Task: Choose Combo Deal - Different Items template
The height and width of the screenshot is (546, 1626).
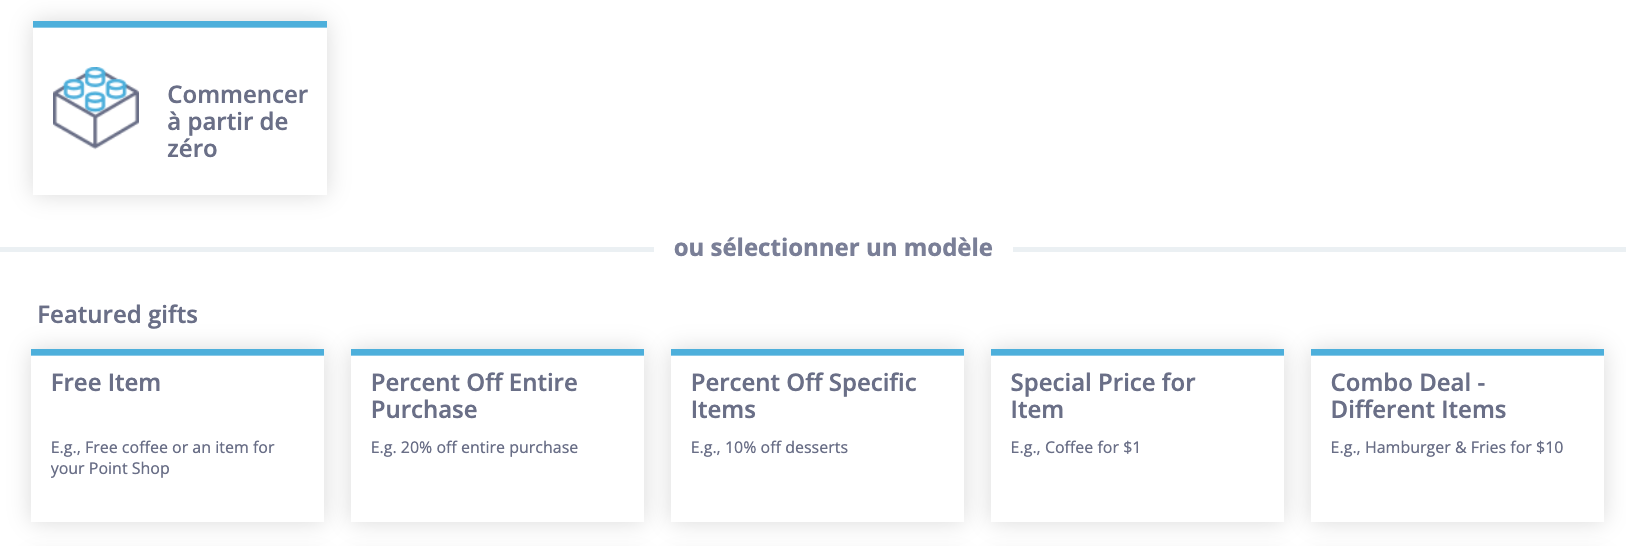Action: pyautogui.click(x=1418, y=396)
